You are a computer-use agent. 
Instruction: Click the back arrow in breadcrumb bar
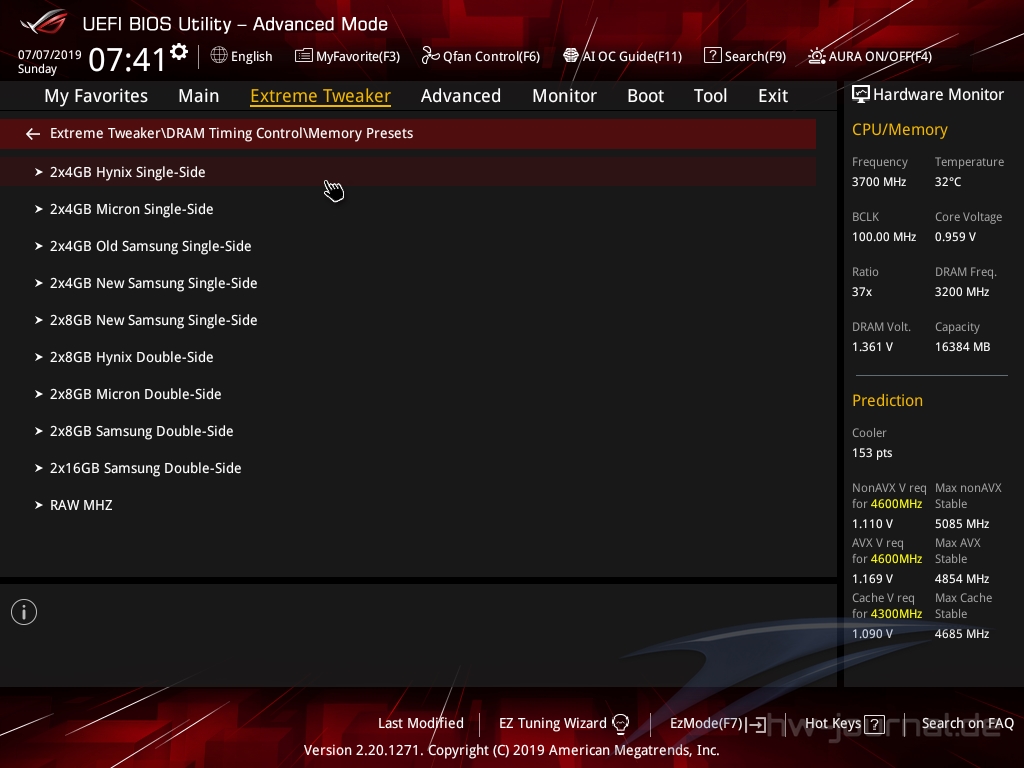click(33, 134)
